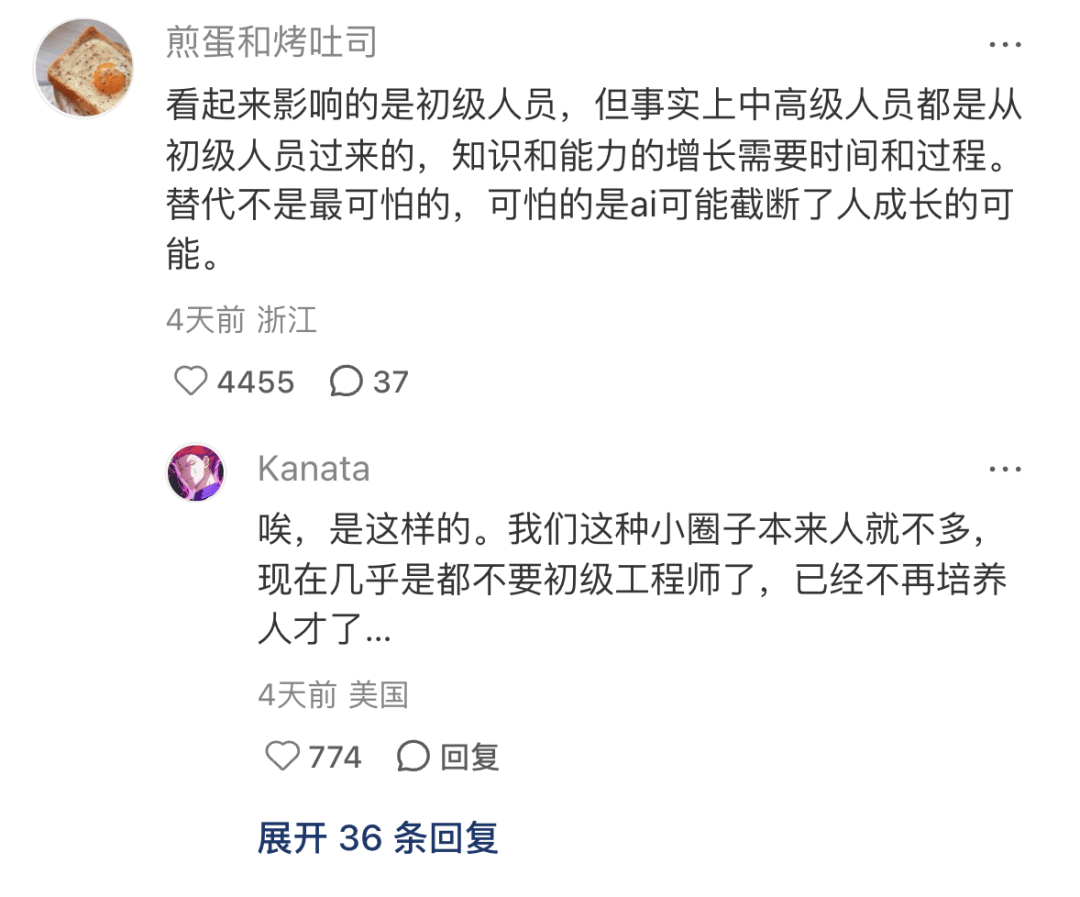1080x897 pixels.
Task: Click the 774 like count on the reply
Action: 333,757
